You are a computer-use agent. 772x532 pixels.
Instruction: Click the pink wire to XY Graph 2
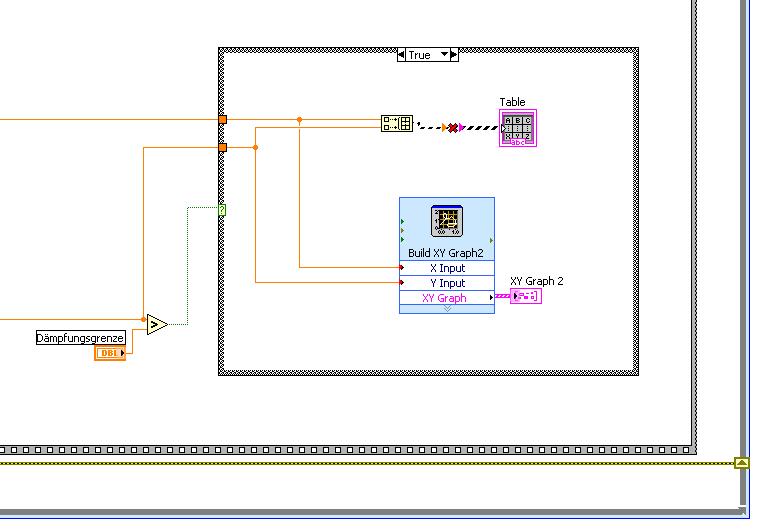502,296
